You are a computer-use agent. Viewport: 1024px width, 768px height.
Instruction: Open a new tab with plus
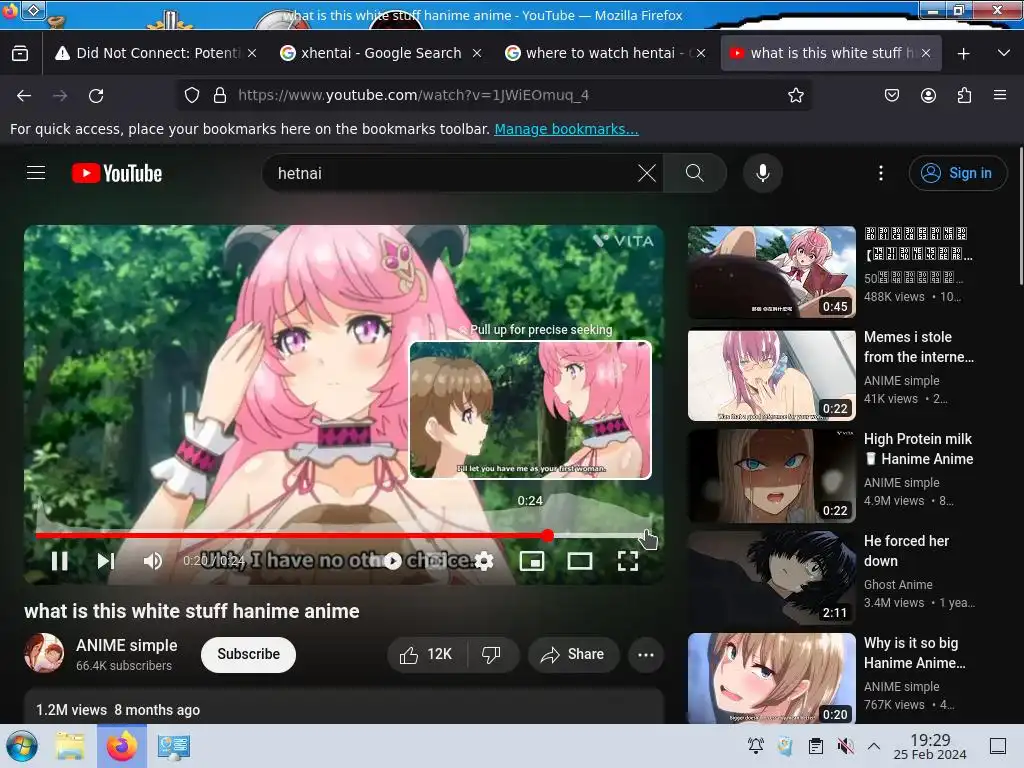pyautogui.click(x=963, y=54)
